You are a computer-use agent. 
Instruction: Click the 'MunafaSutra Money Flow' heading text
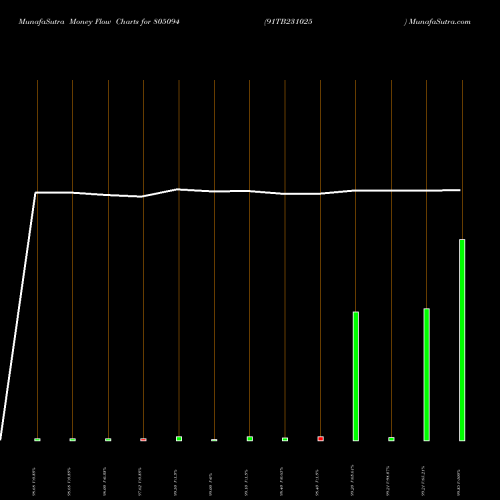tap(65, 22)
